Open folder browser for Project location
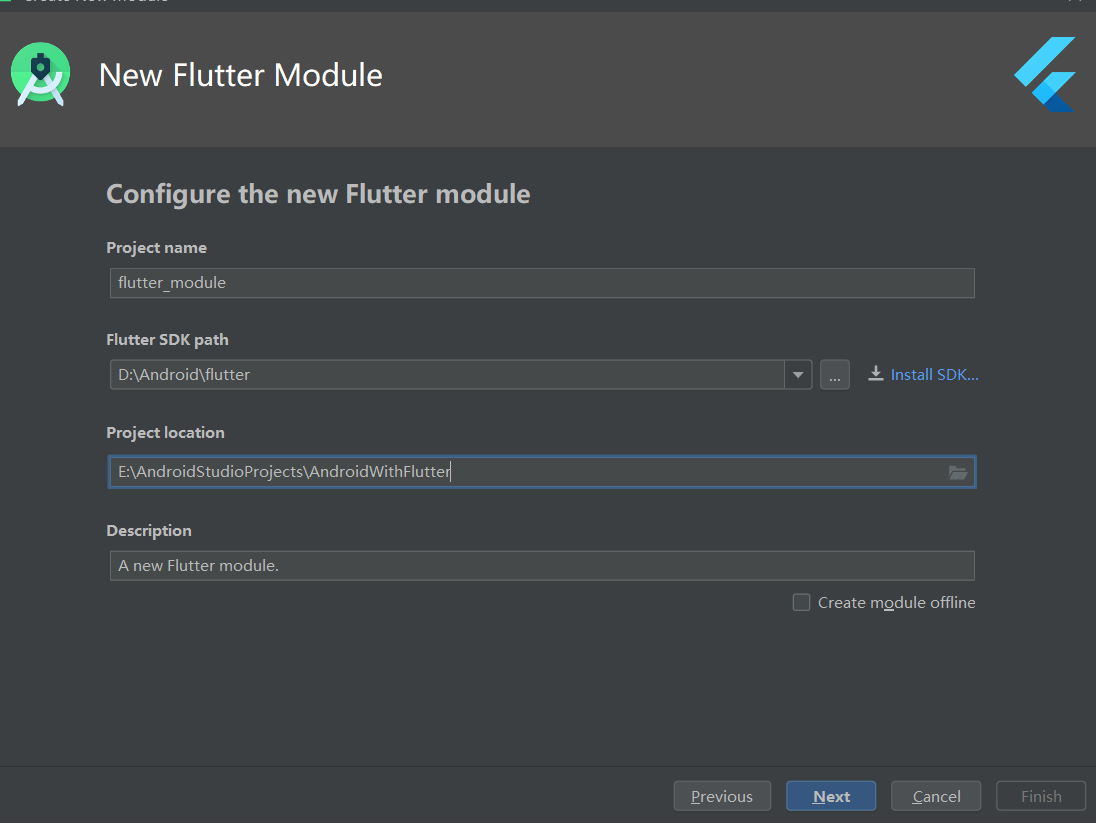The width and height of the screenshot is (1096, 823). pyautogui.click(x=958, y=473)
